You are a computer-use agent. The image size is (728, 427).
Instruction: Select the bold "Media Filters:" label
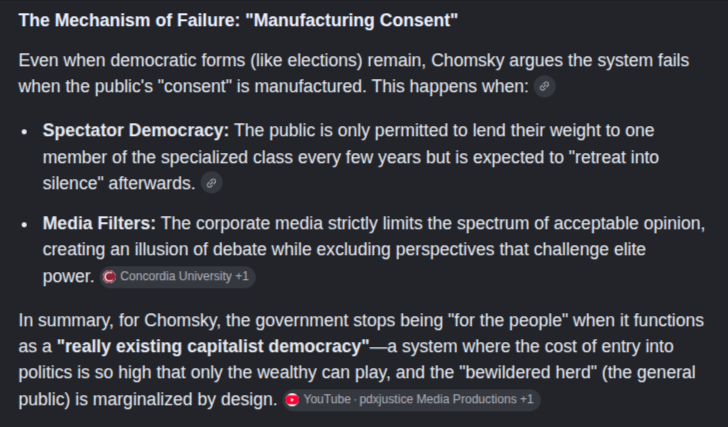click(x=99, y=223)
